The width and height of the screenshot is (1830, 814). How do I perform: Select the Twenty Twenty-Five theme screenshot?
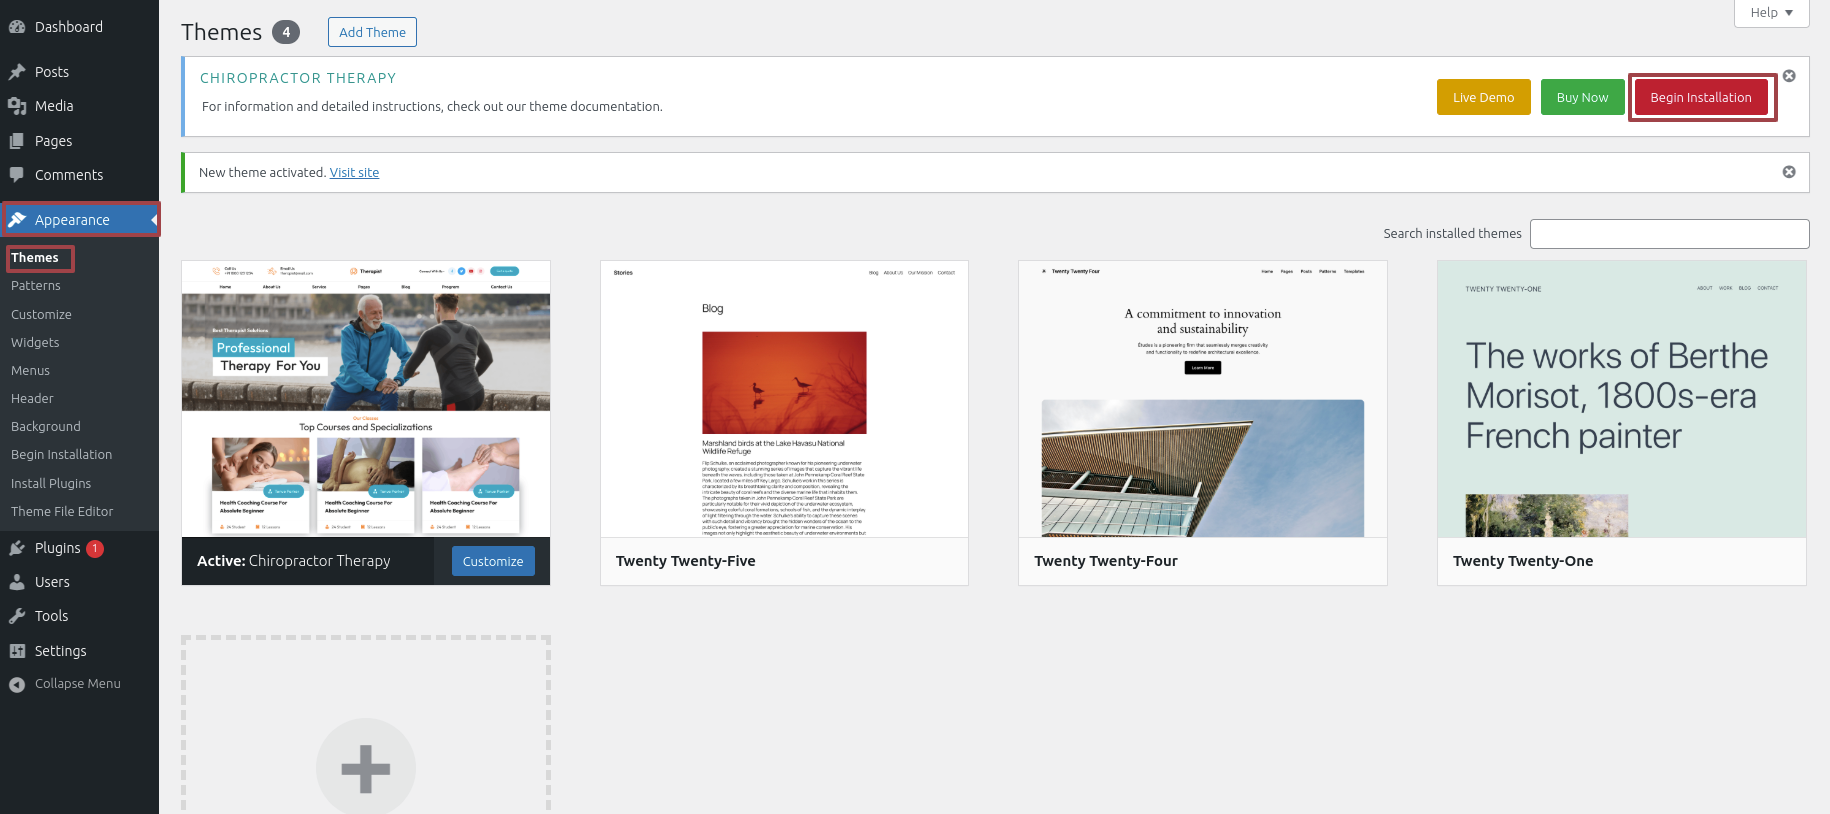tap(784, 399)
